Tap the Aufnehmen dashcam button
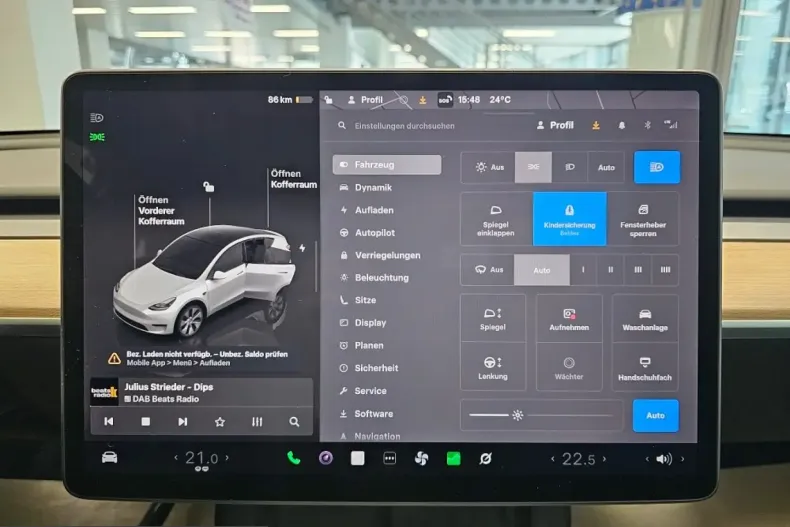 pos(569,319)
